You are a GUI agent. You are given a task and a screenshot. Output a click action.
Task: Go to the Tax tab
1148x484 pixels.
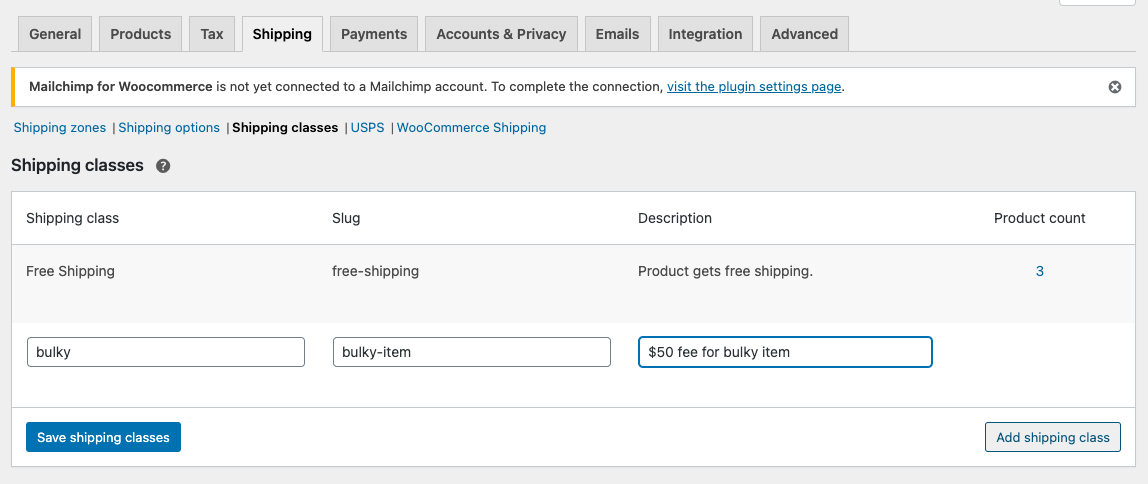[x=212, y=34]
